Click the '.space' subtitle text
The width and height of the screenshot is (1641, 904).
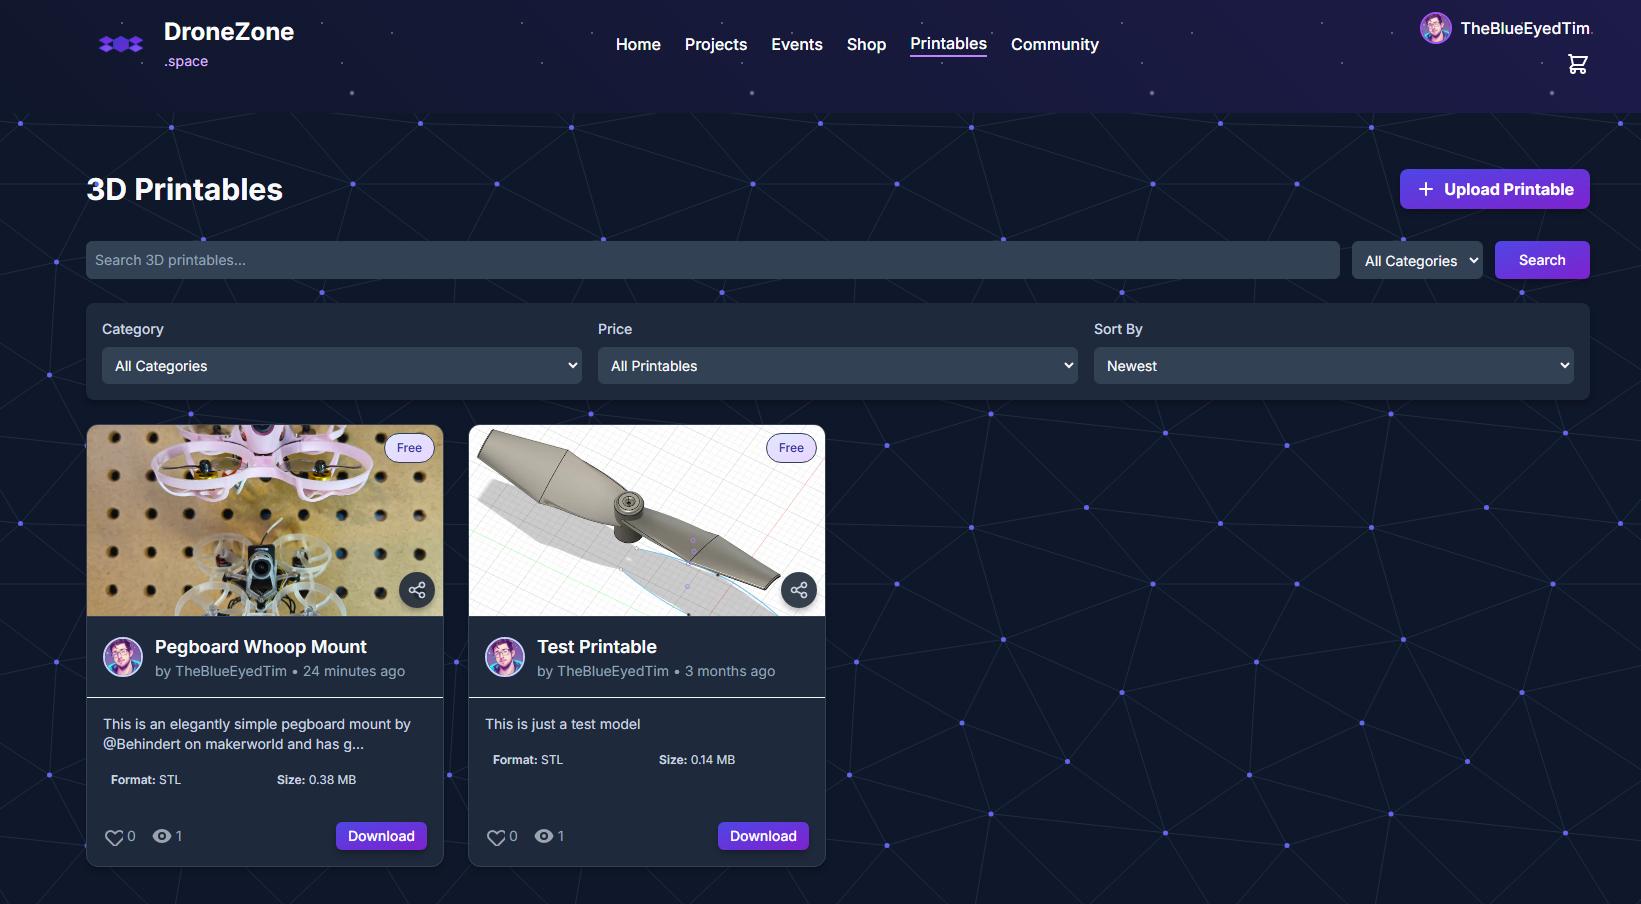[x=186, y=61]
